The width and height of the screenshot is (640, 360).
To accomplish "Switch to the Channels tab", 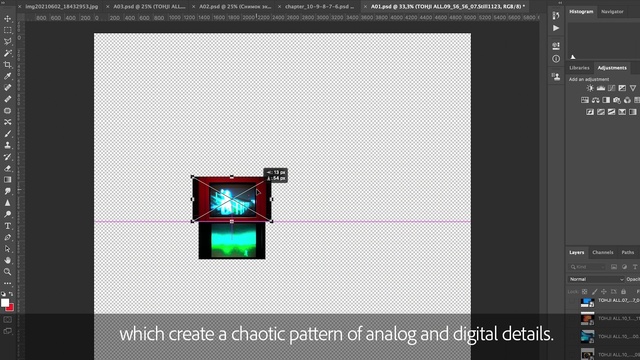I will pyautogui.click(x=602, y=252).
